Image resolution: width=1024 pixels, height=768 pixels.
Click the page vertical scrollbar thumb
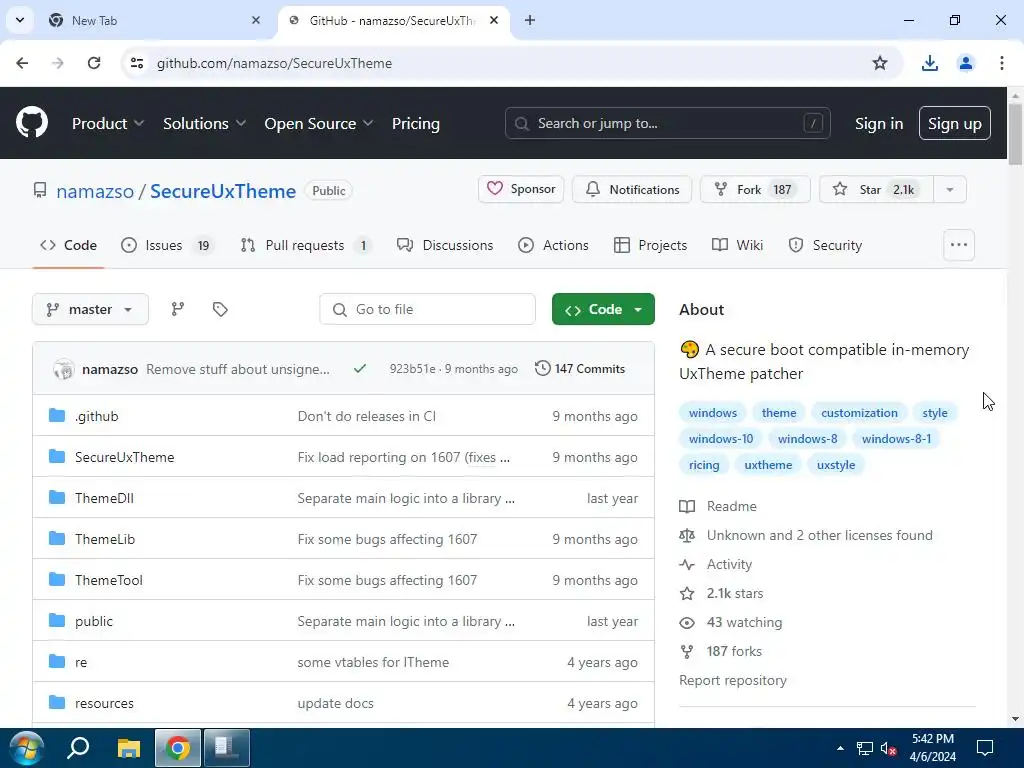click(x=1015, y=134)
